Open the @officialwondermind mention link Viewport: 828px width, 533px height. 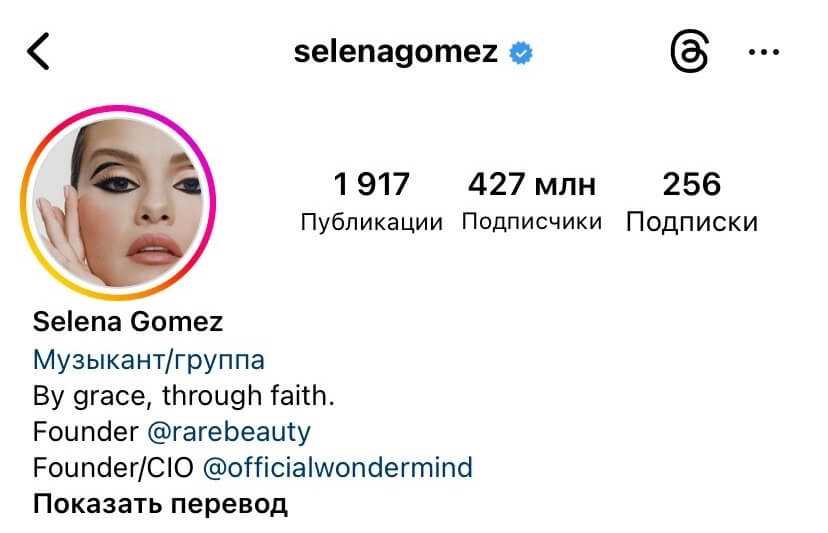point(338,467)
